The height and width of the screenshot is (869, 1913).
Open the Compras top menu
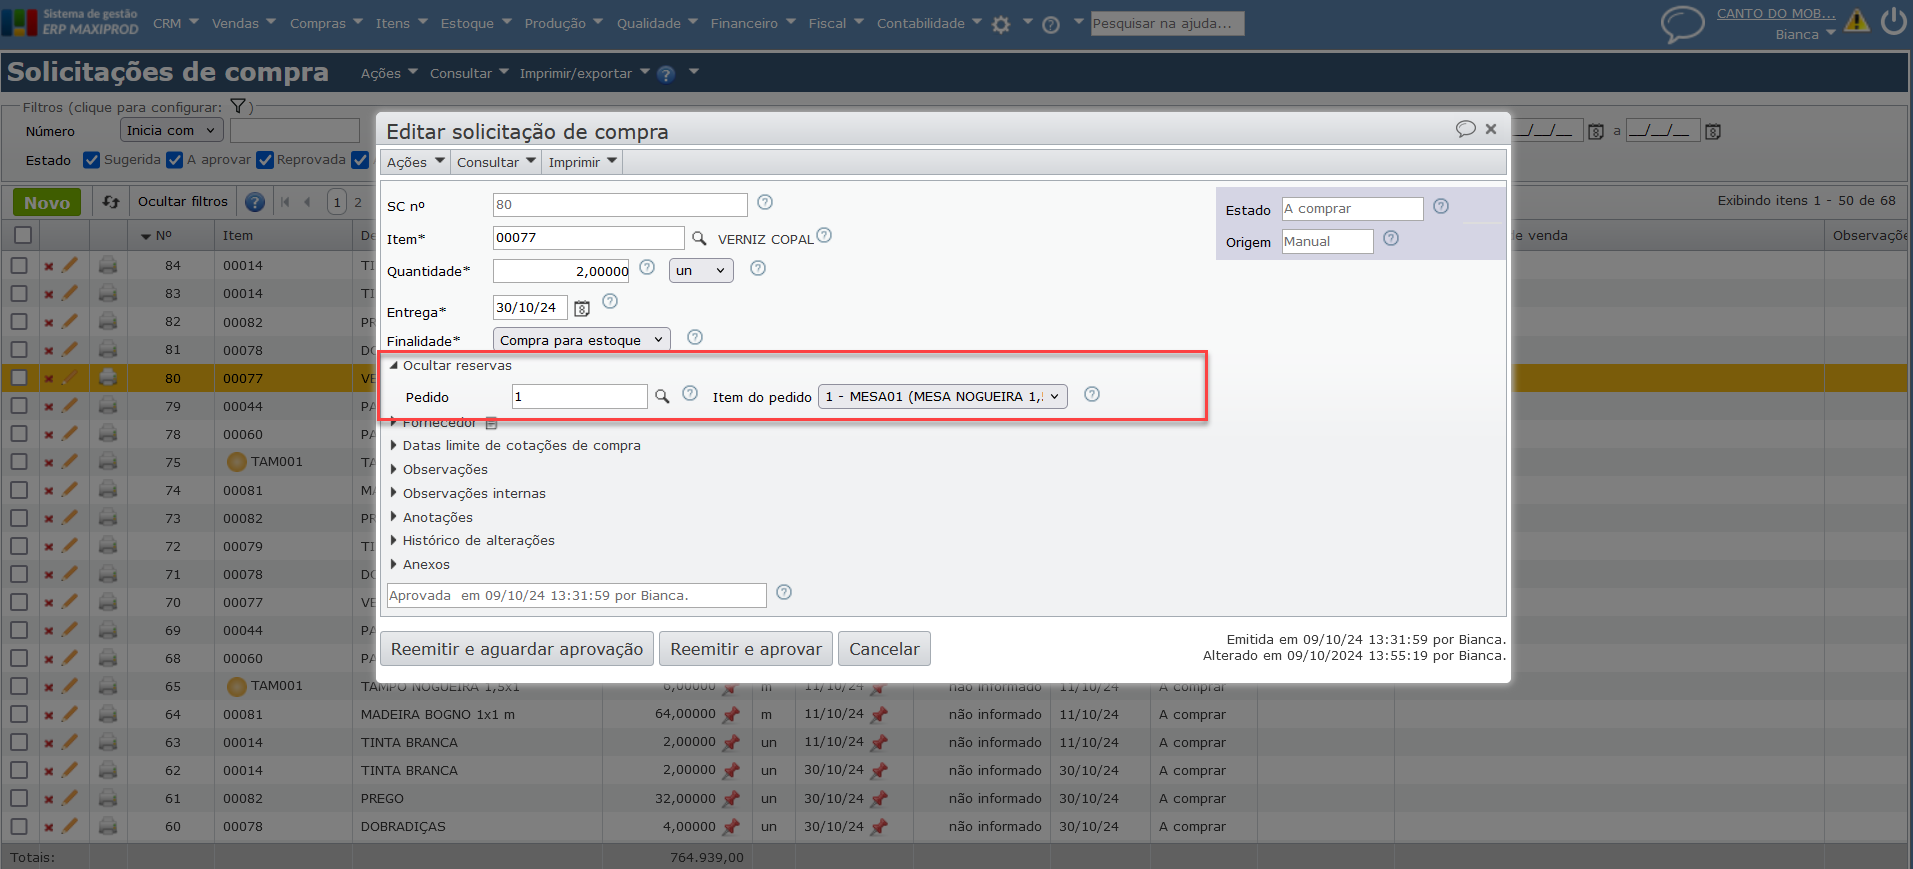point(326,23)
